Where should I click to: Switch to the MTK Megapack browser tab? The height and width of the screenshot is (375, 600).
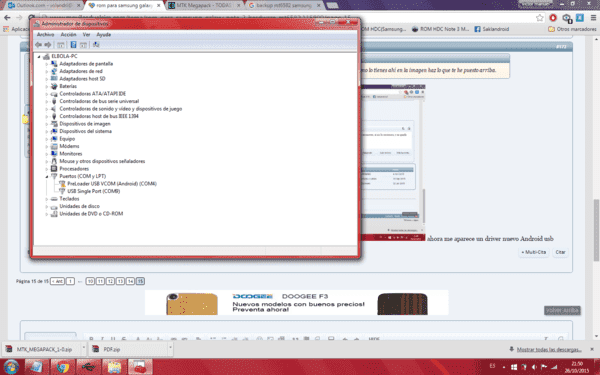coord(203,5)
